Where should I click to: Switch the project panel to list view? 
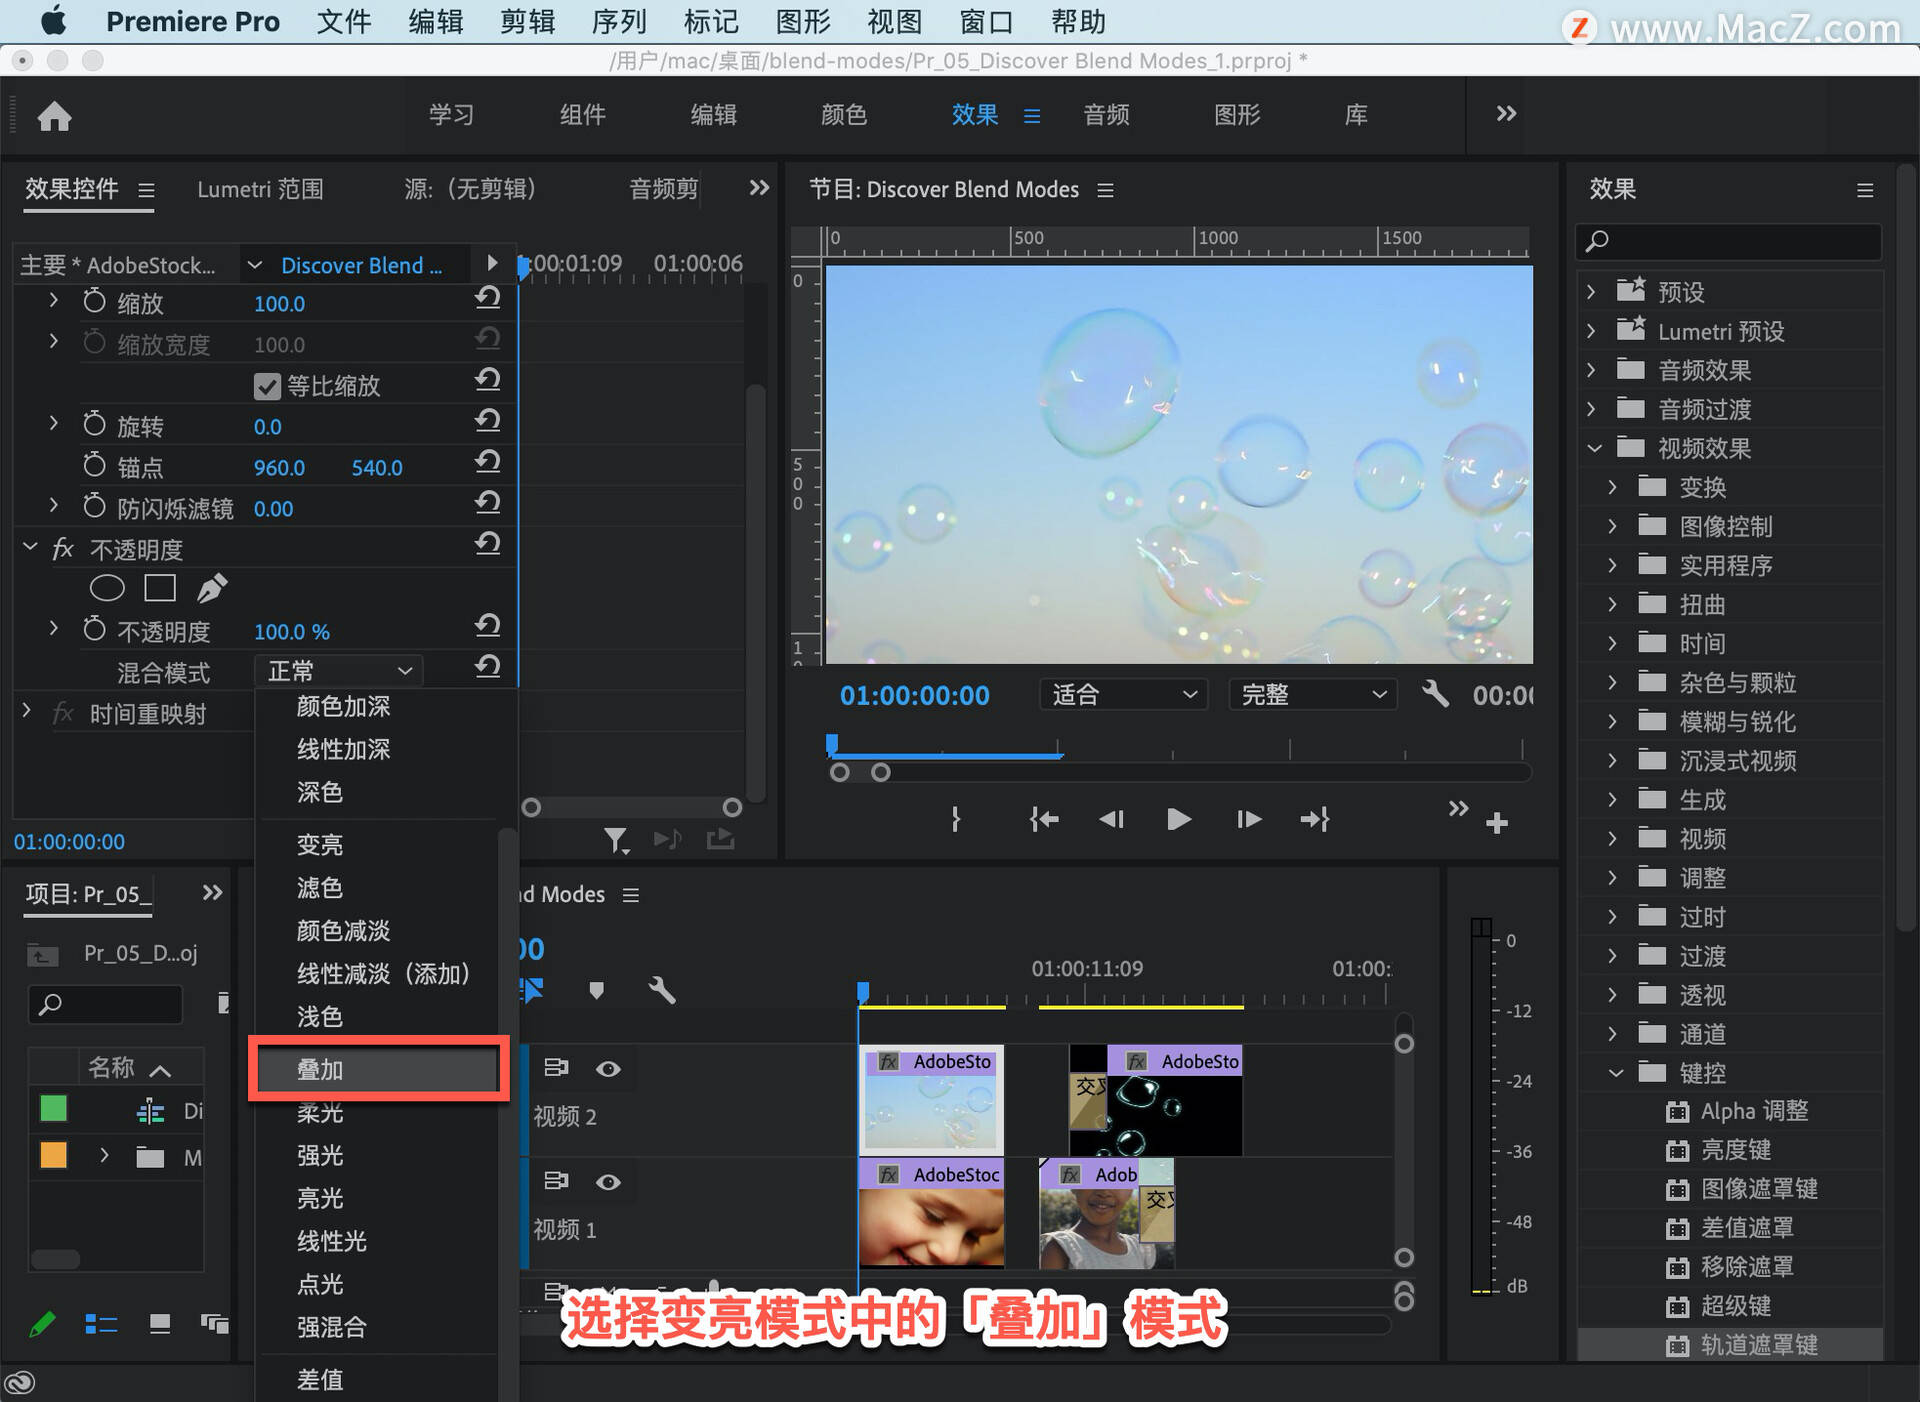point(101,1324)
